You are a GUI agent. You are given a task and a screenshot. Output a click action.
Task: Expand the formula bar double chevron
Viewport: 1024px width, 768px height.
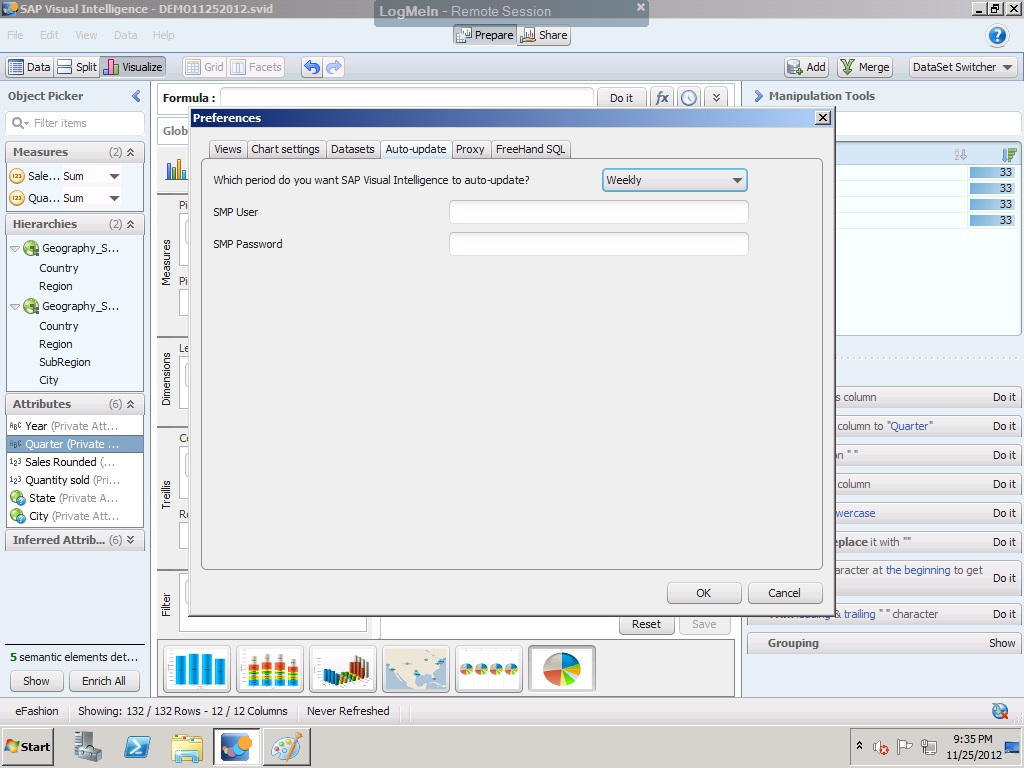(x=716, y=98)
